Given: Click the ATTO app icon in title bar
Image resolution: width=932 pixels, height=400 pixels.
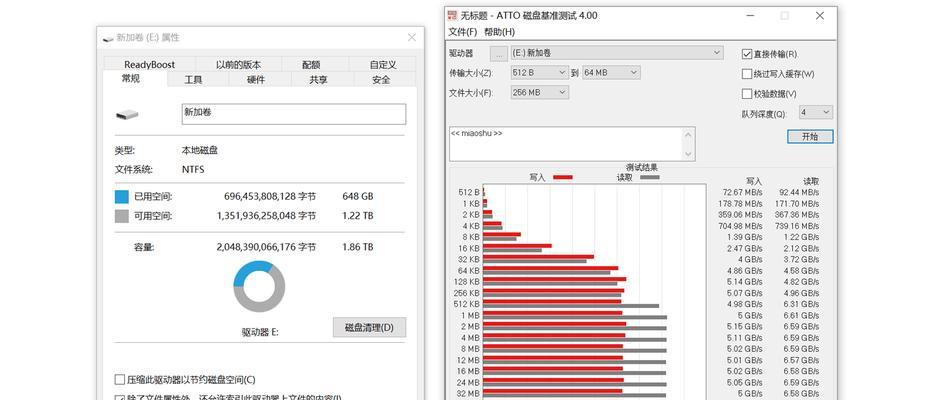Looking at the screenshot, I should point(452,16).
